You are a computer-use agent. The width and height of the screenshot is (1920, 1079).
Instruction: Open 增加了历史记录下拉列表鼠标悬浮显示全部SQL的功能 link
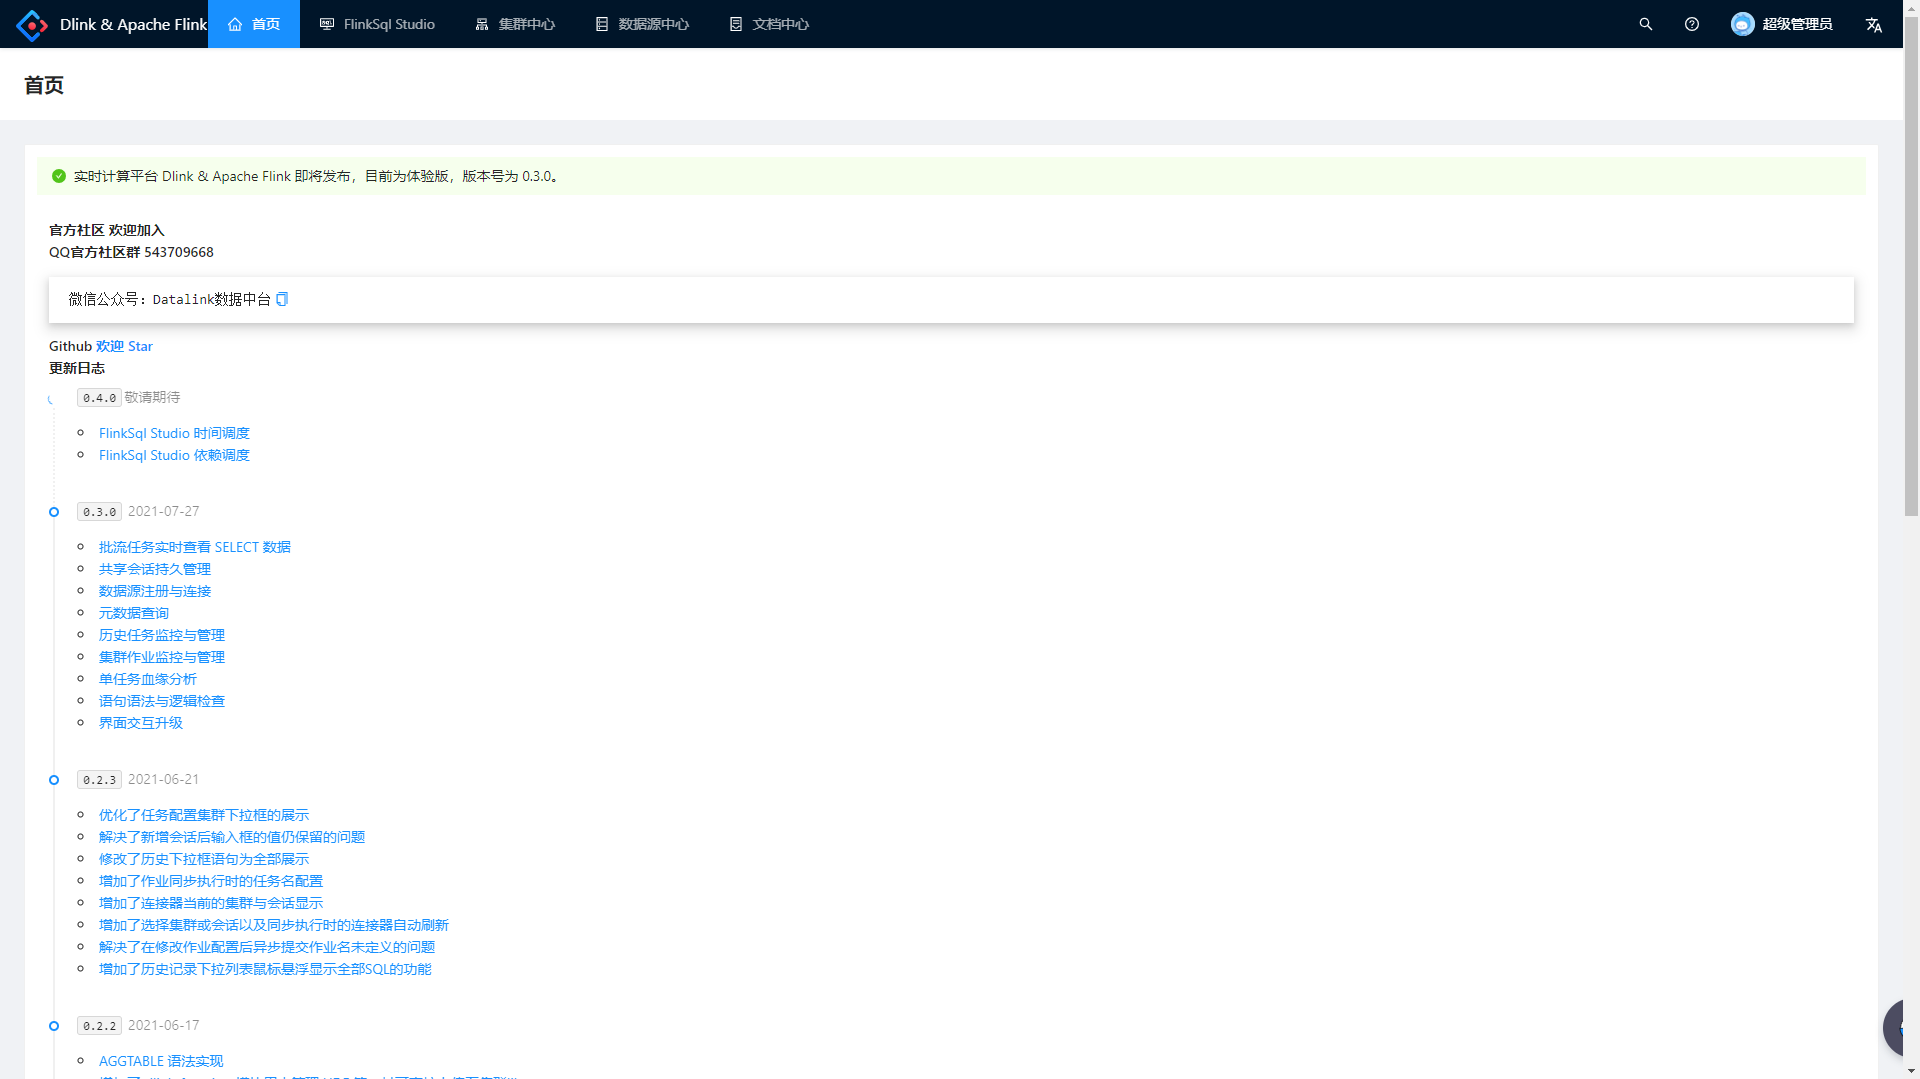265,969
